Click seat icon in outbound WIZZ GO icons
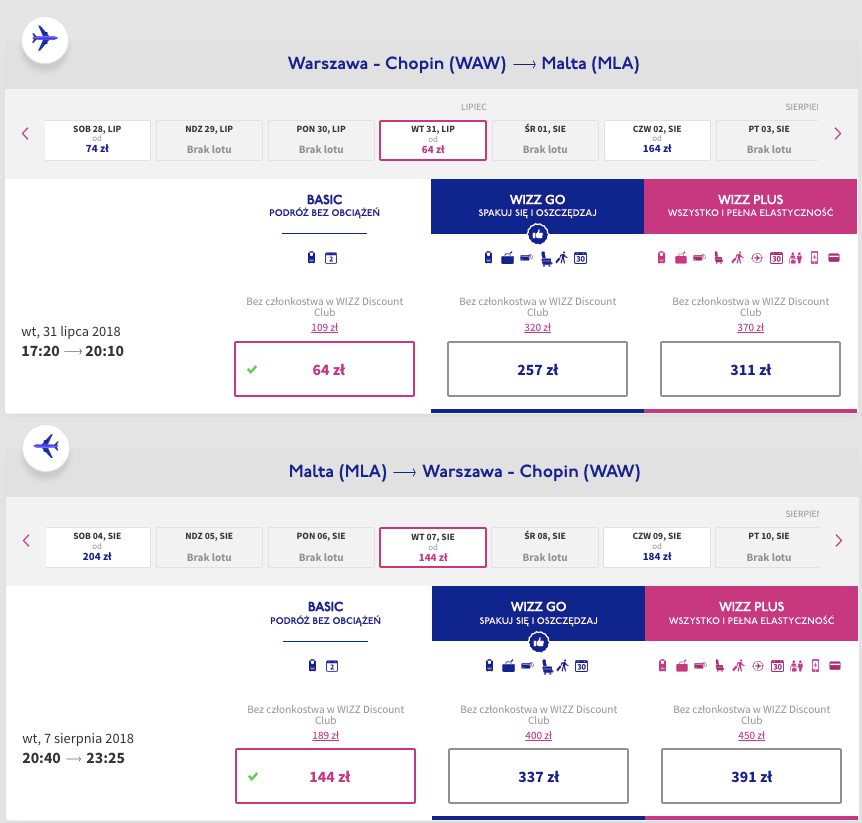This screenshot has width=862, height=823. pyautogui.click(x=546, y=258)
